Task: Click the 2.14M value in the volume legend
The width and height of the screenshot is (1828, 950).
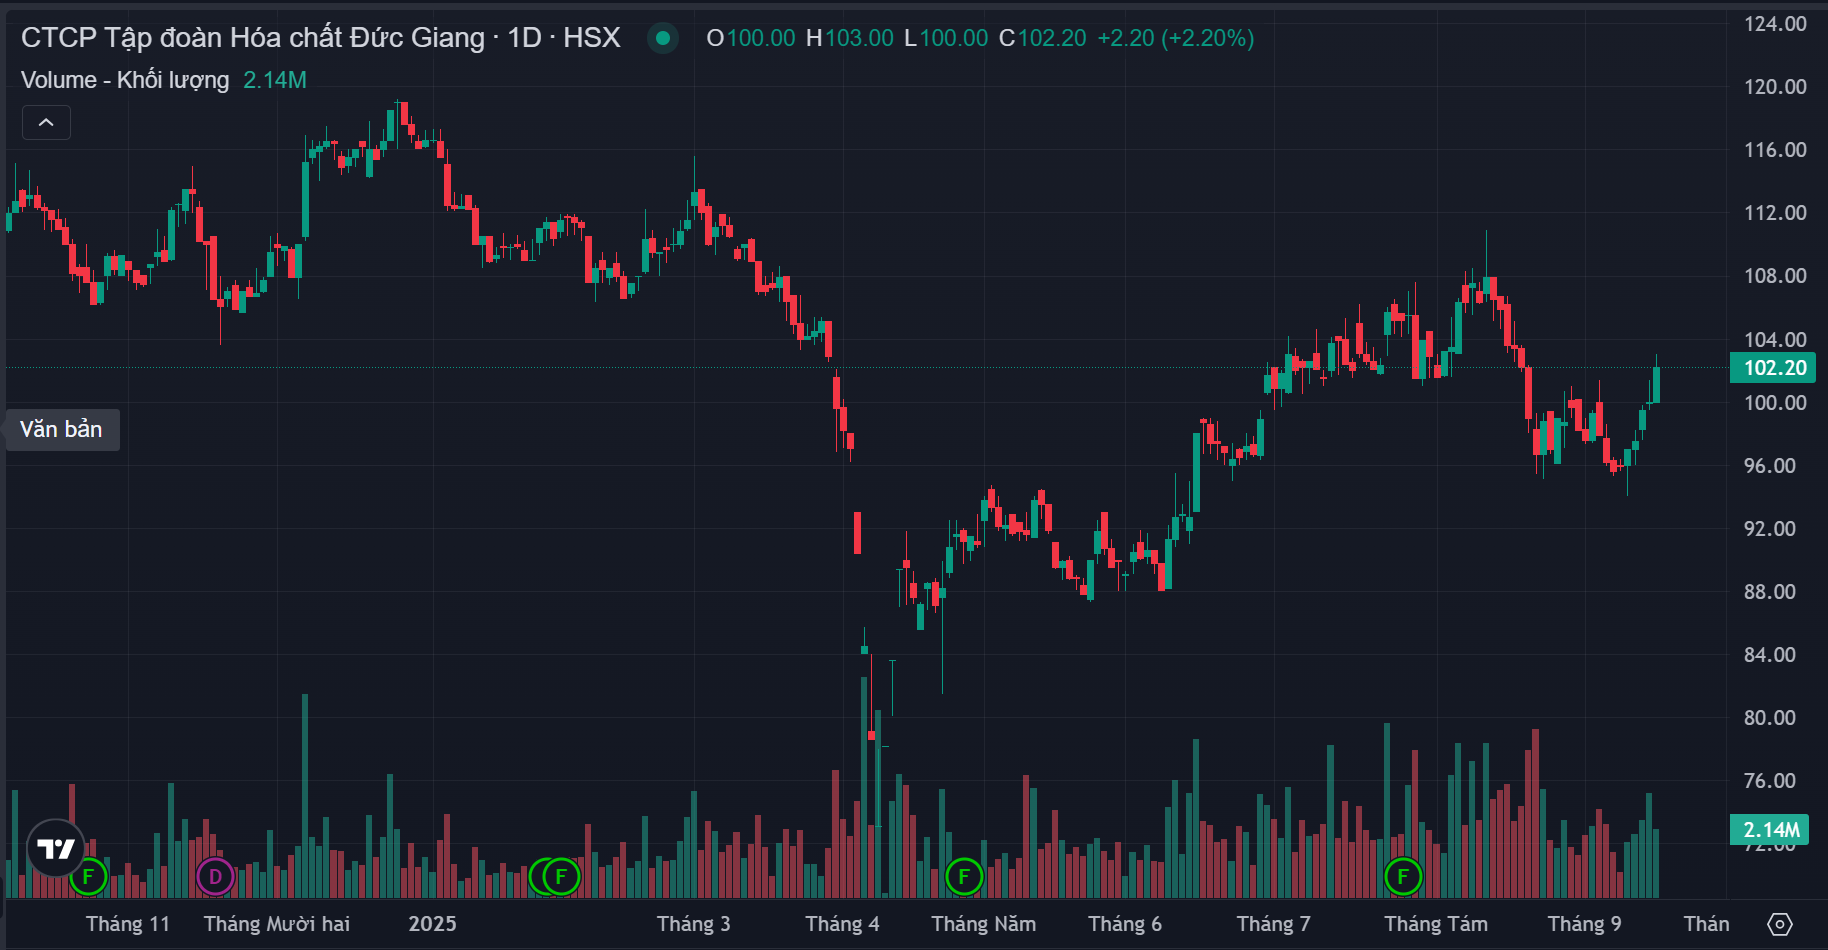Action: (x=275, y=80)
